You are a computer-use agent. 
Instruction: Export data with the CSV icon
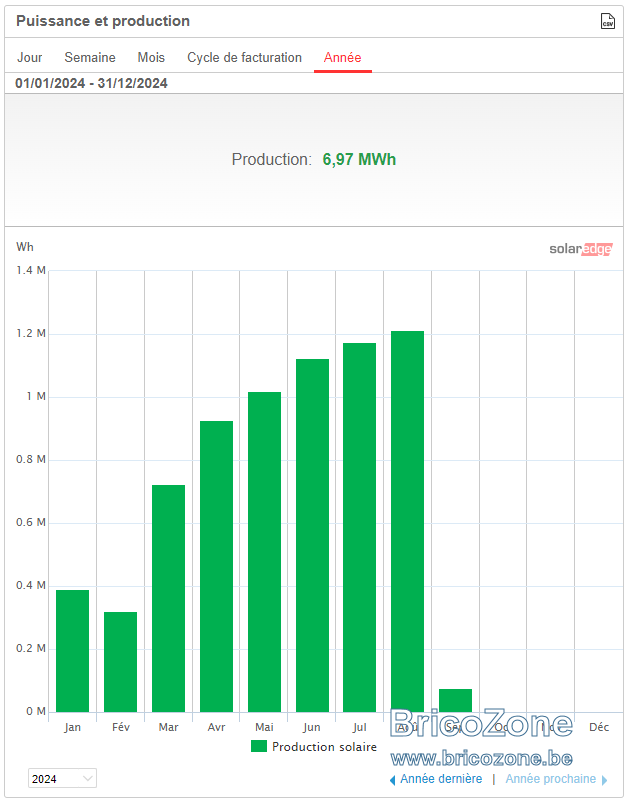point(607,21)
